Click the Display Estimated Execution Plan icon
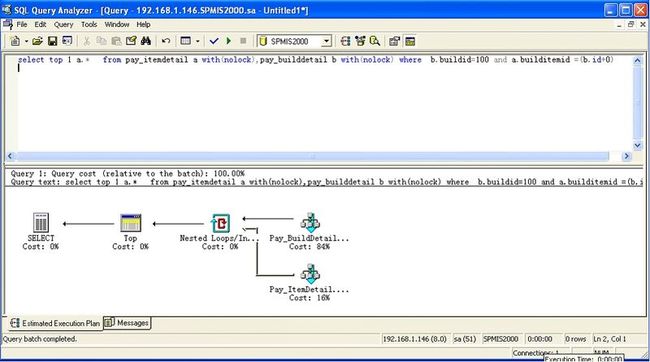650x362 pixels. pos(345,41)
